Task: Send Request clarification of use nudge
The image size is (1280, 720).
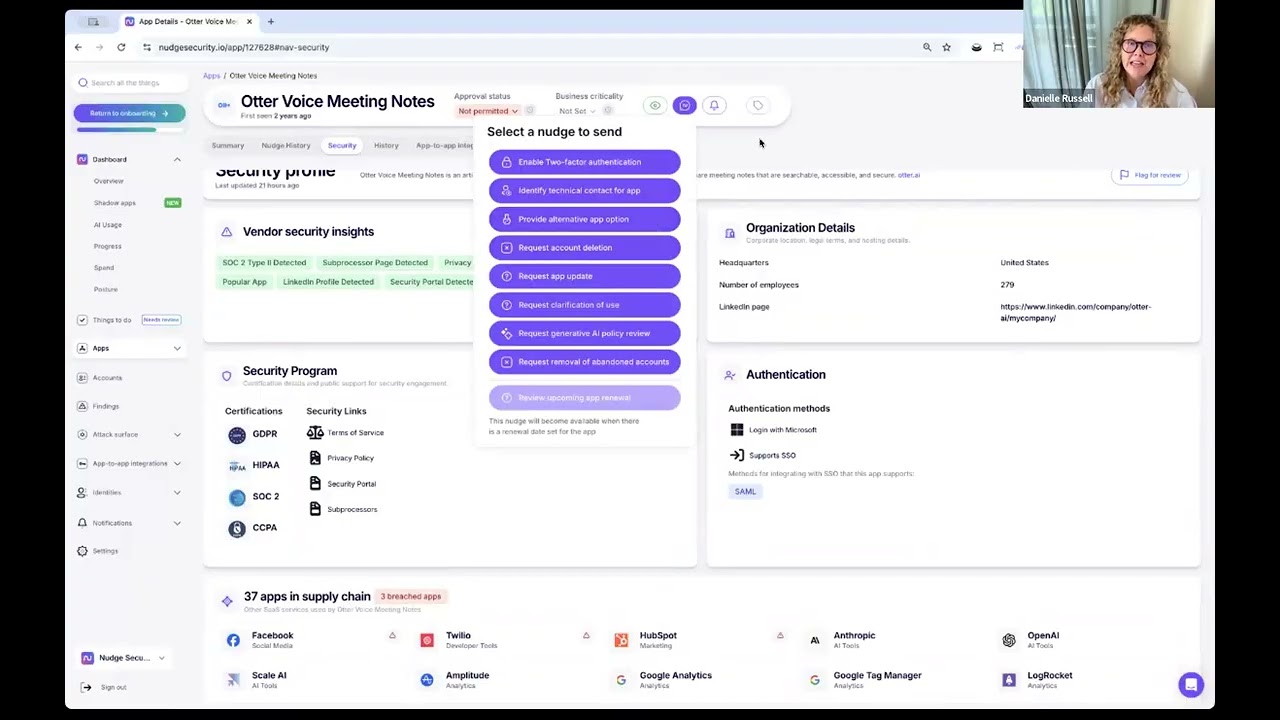Action: [x=584, y=305]
